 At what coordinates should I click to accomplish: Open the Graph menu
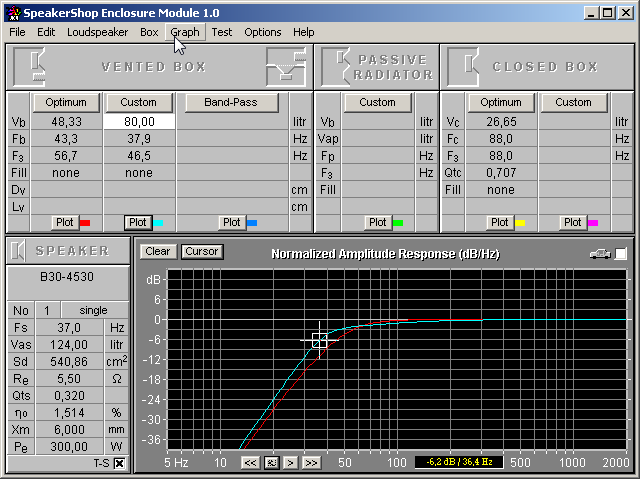tap(185, 32)
